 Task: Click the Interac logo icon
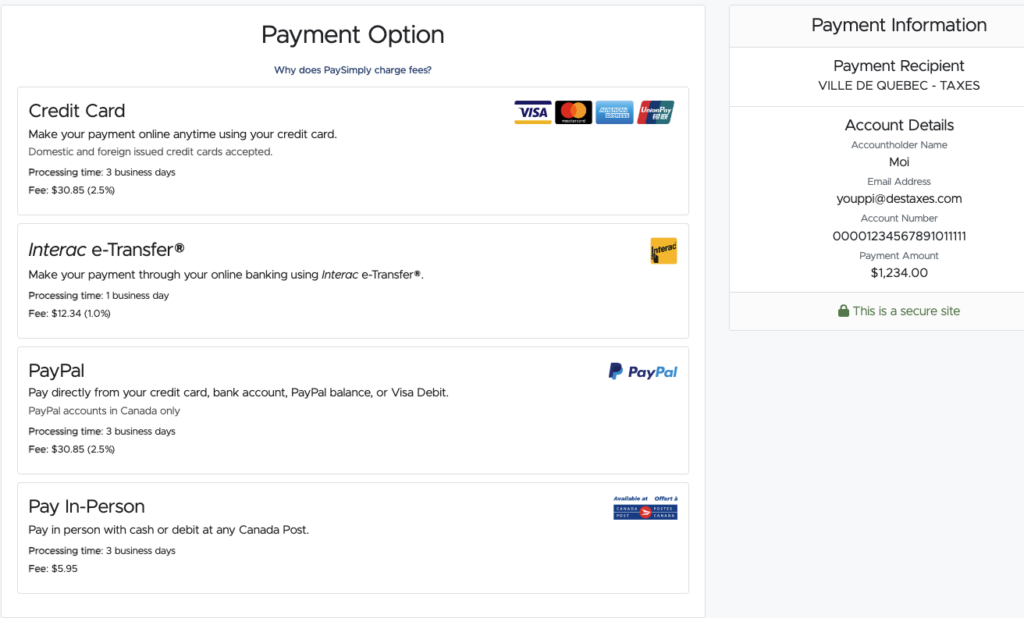663,251
